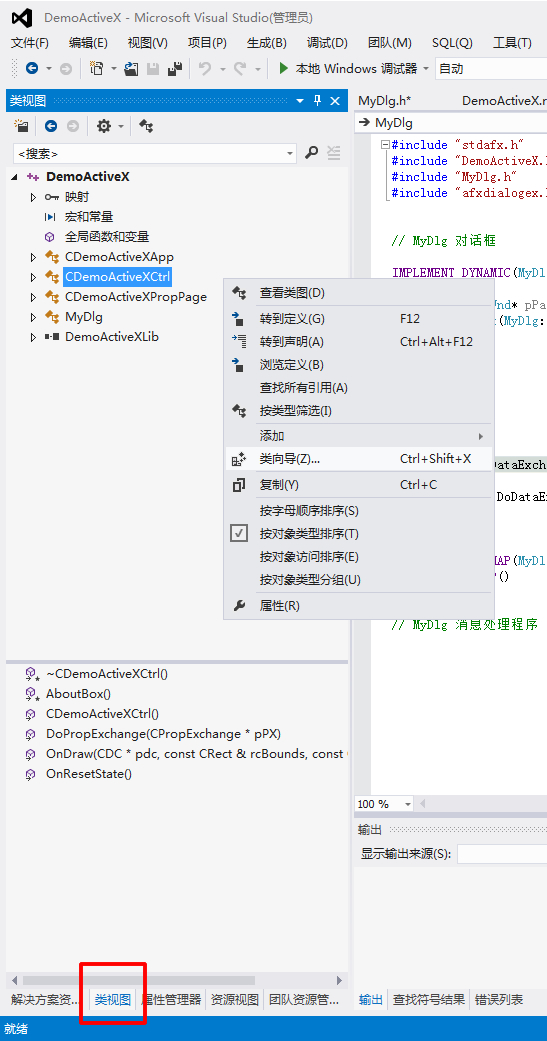
Task: Expand the DemoActiveXLib node
Action: tap(33, 337)
